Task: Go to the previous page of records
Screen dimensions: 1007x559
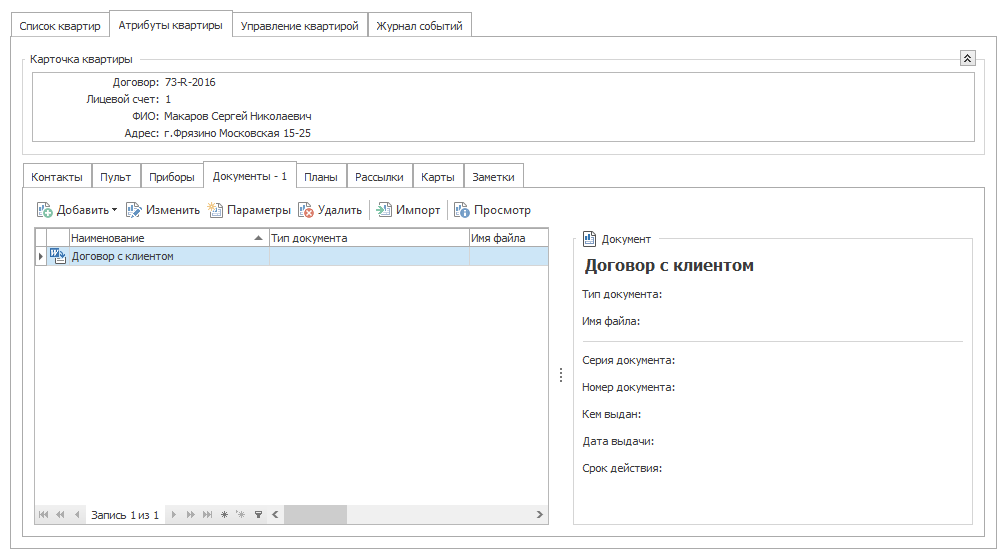Action: coord(60,515)
